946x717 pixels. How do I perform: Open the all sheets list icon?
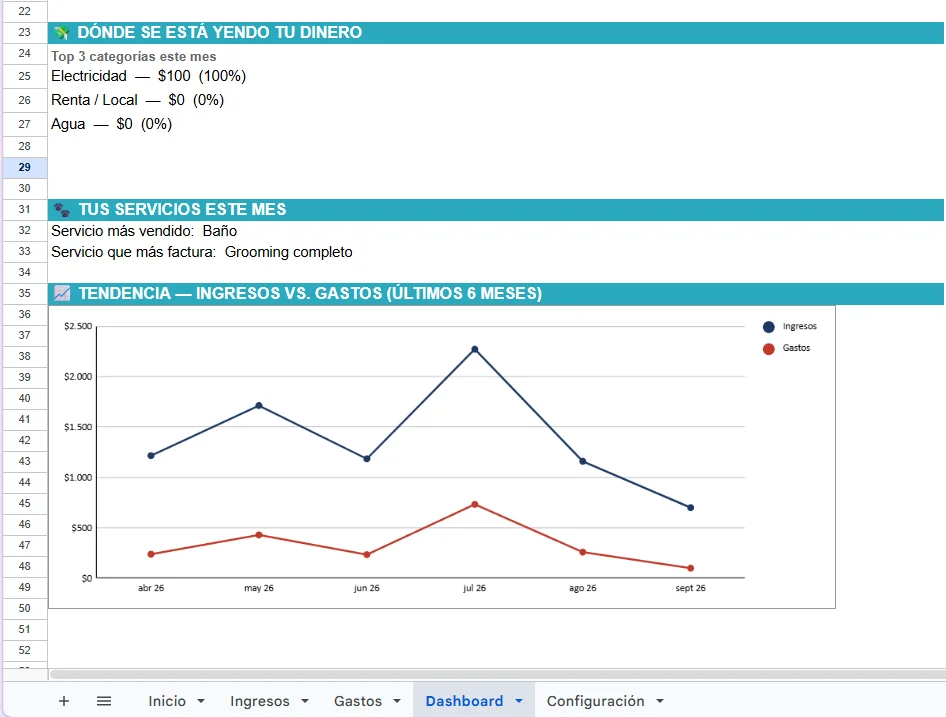tap(104, 701)
